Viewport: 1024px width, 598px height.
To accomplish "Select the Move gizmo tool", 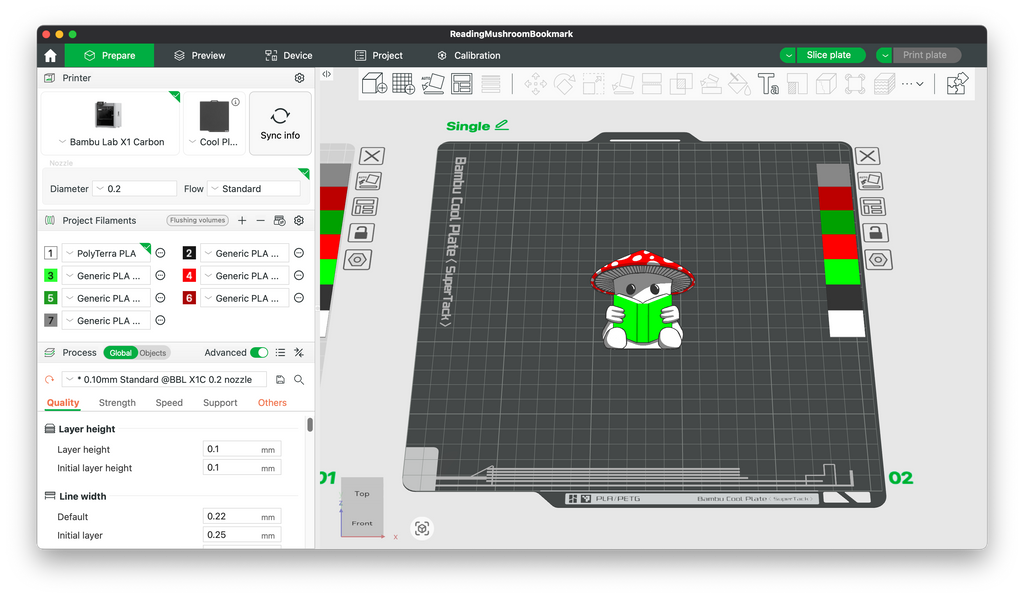I will click(536, 84).
